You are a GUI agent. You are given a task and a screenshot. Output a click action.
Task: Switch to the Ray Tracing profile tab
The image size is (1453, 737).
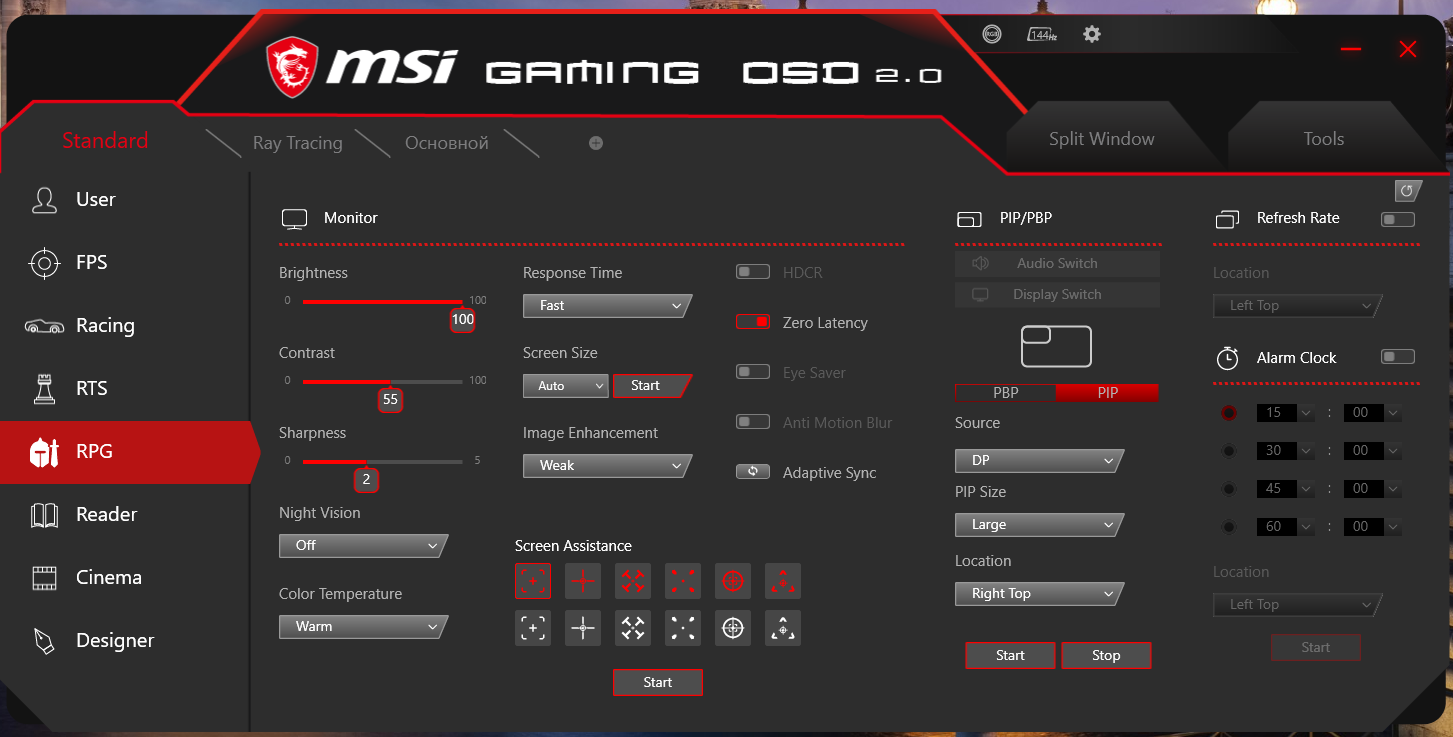click(x=297, y=143)
